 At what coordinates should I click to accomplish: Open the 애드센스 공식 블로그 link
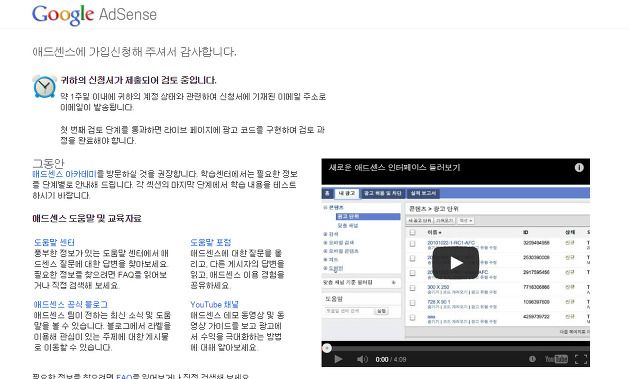click(70, 304)
